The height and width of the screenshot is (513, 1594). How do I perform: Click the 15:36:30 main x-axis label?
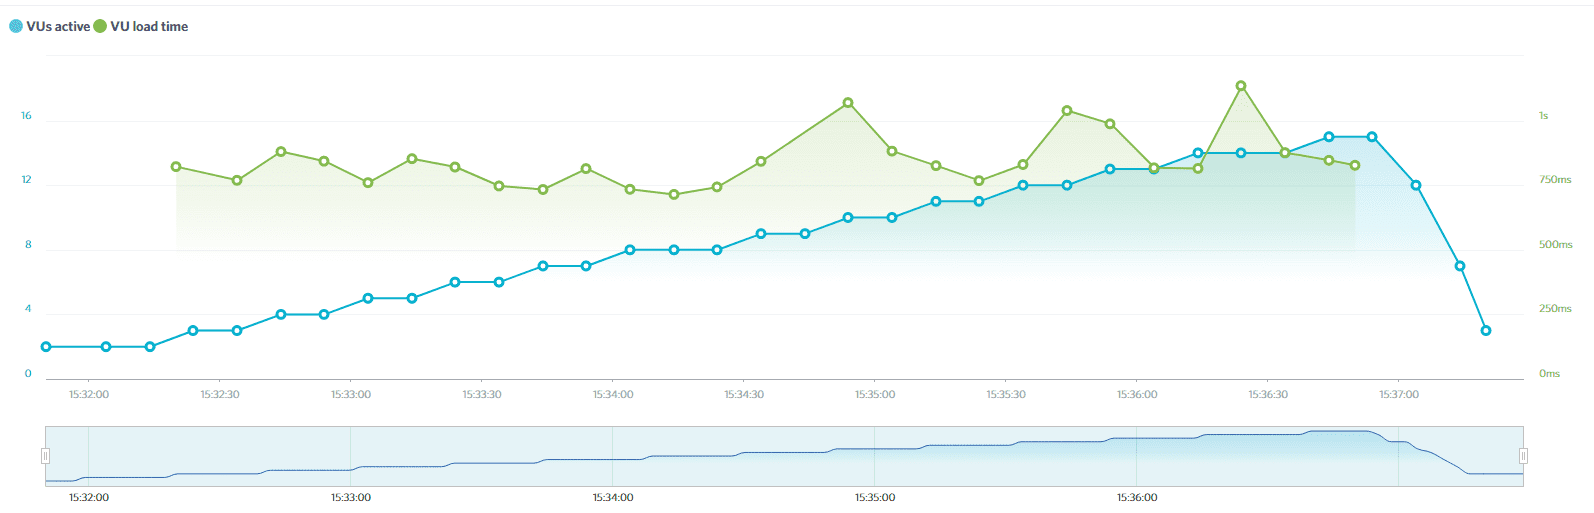click(x=1268, y=394)
